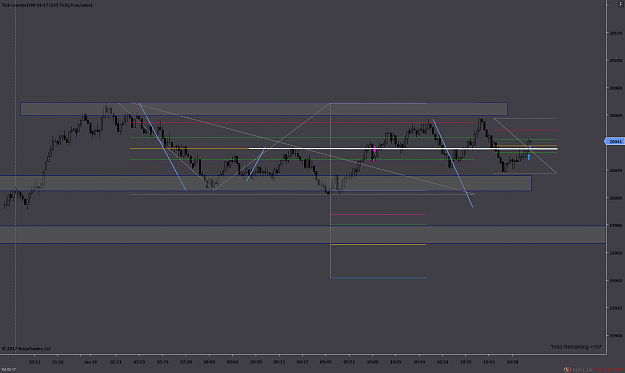
Task: Click the 19900 price axis label
Action: (x=615, y=336)
